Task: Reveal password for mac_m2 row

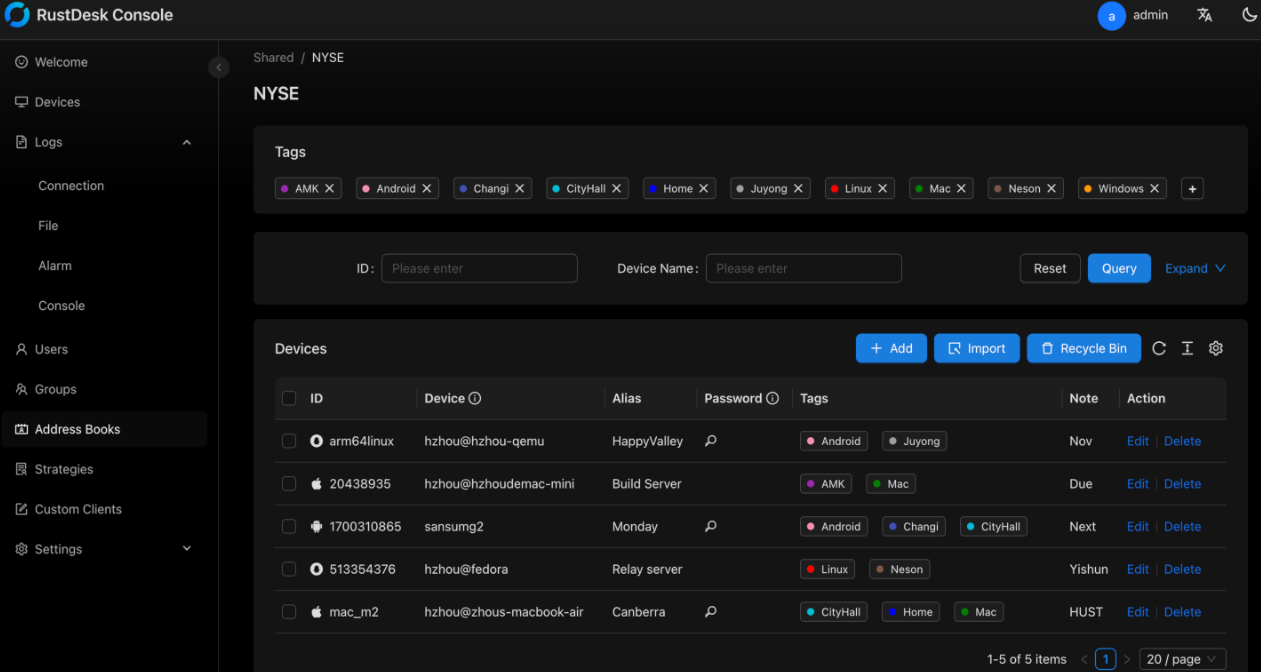Action: (711, 612)
